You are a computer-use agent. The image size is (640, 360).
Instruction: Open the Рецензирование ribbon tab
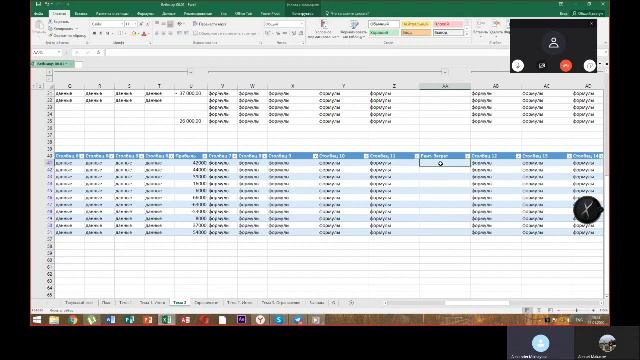(198, 13)
